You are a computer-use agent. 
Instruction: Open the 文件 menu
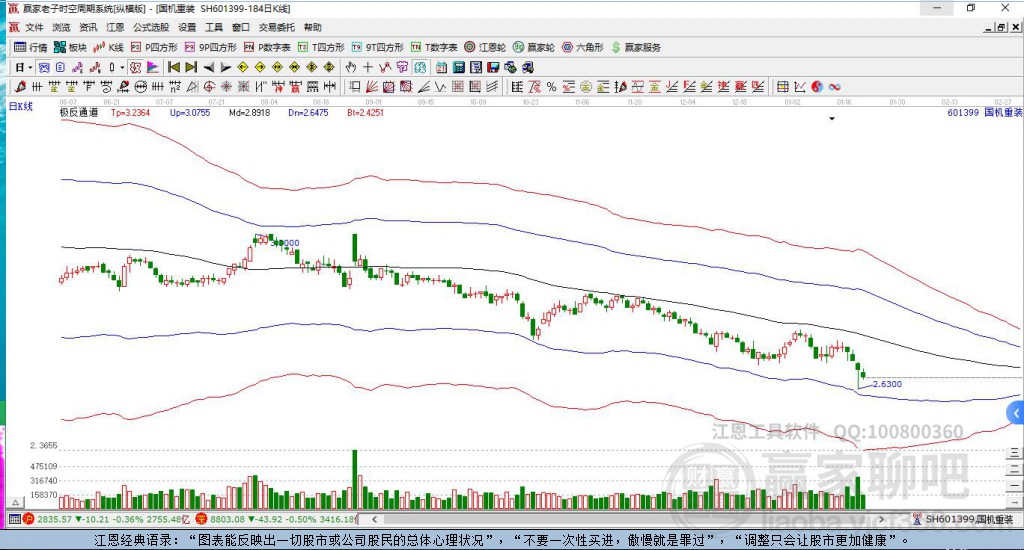click(34, 27)
